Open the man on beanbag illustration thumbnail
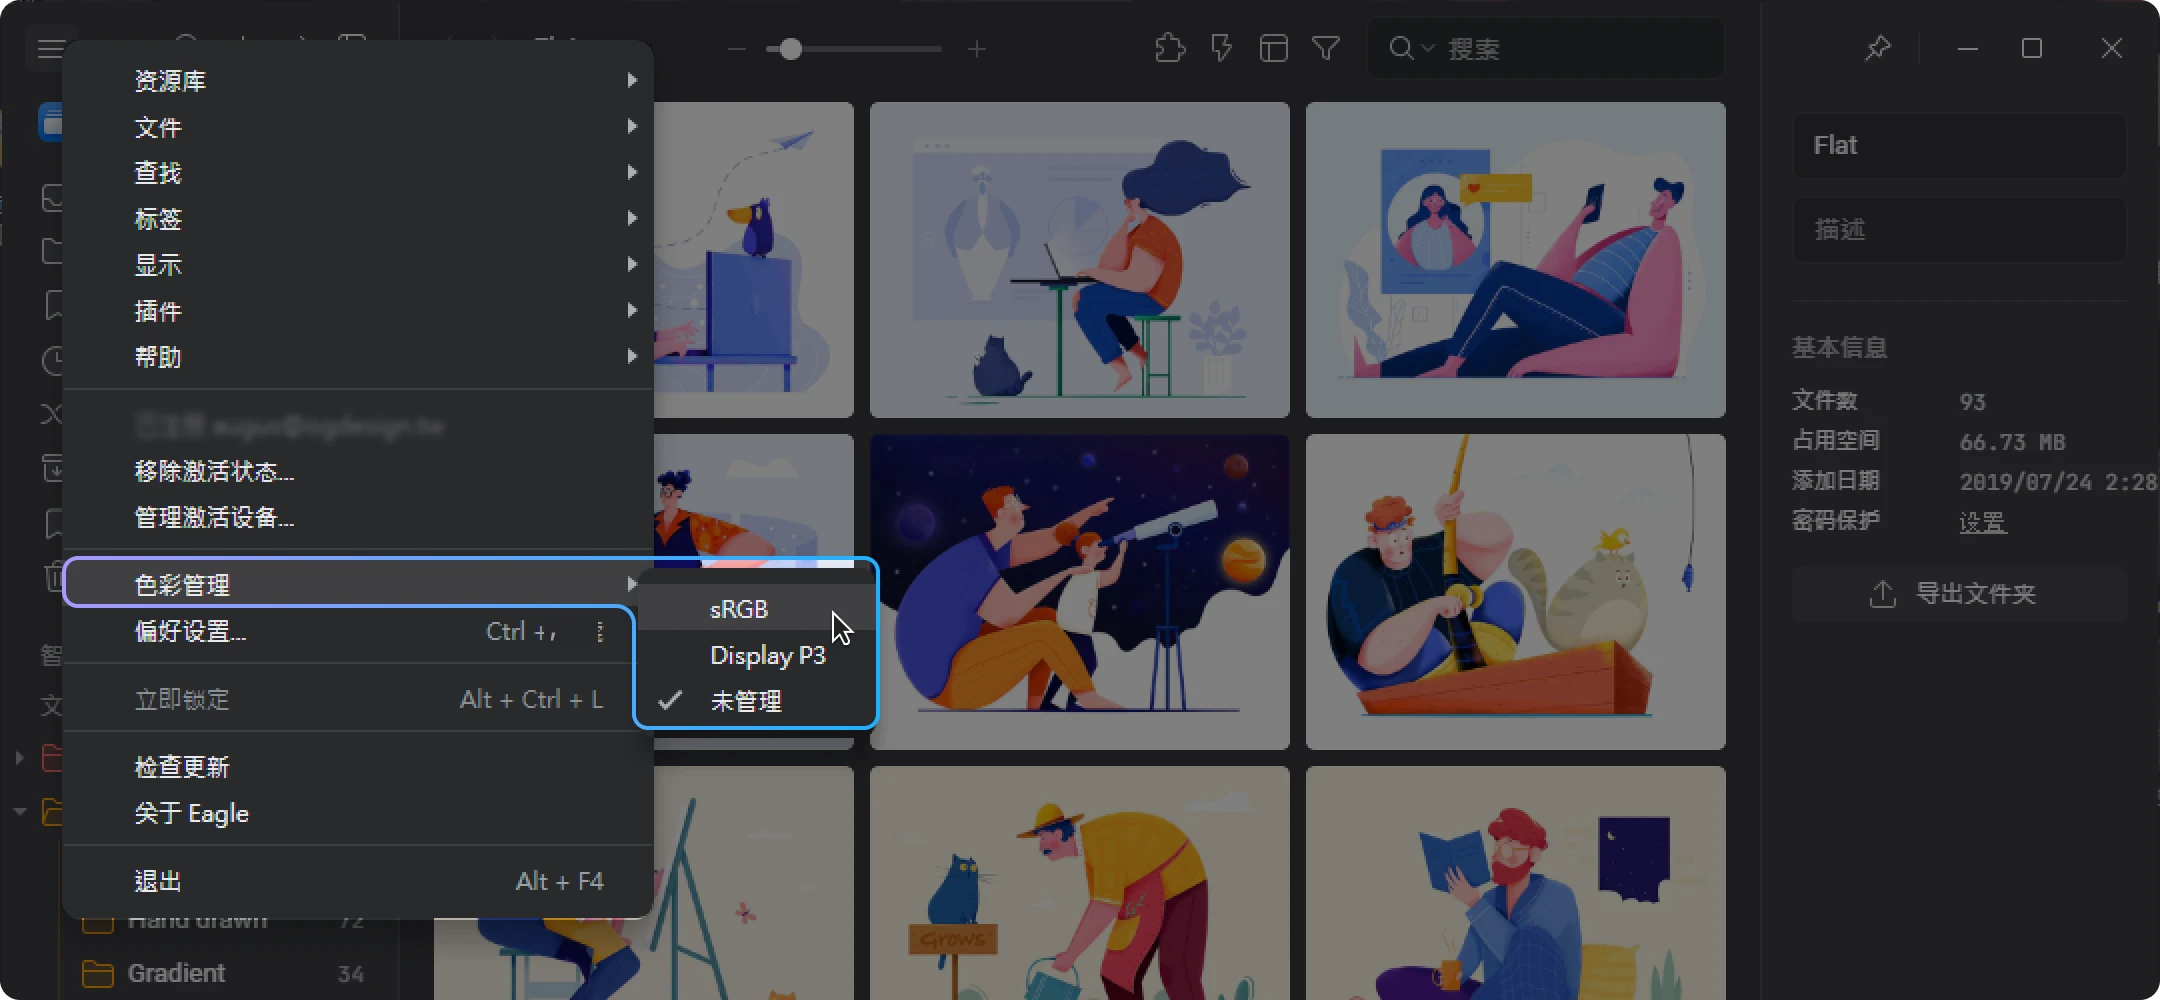 click(x=1515, y=259)
